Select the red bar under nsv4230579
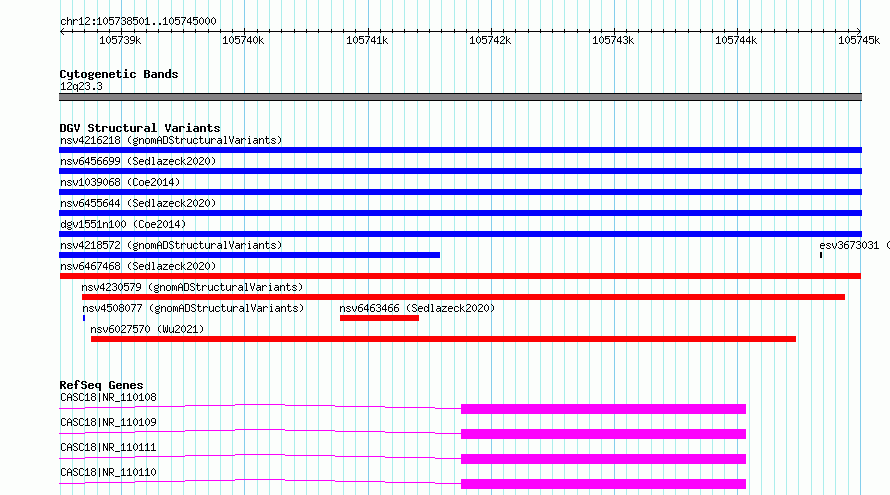The image size is (890, 495). pos(463,297)
